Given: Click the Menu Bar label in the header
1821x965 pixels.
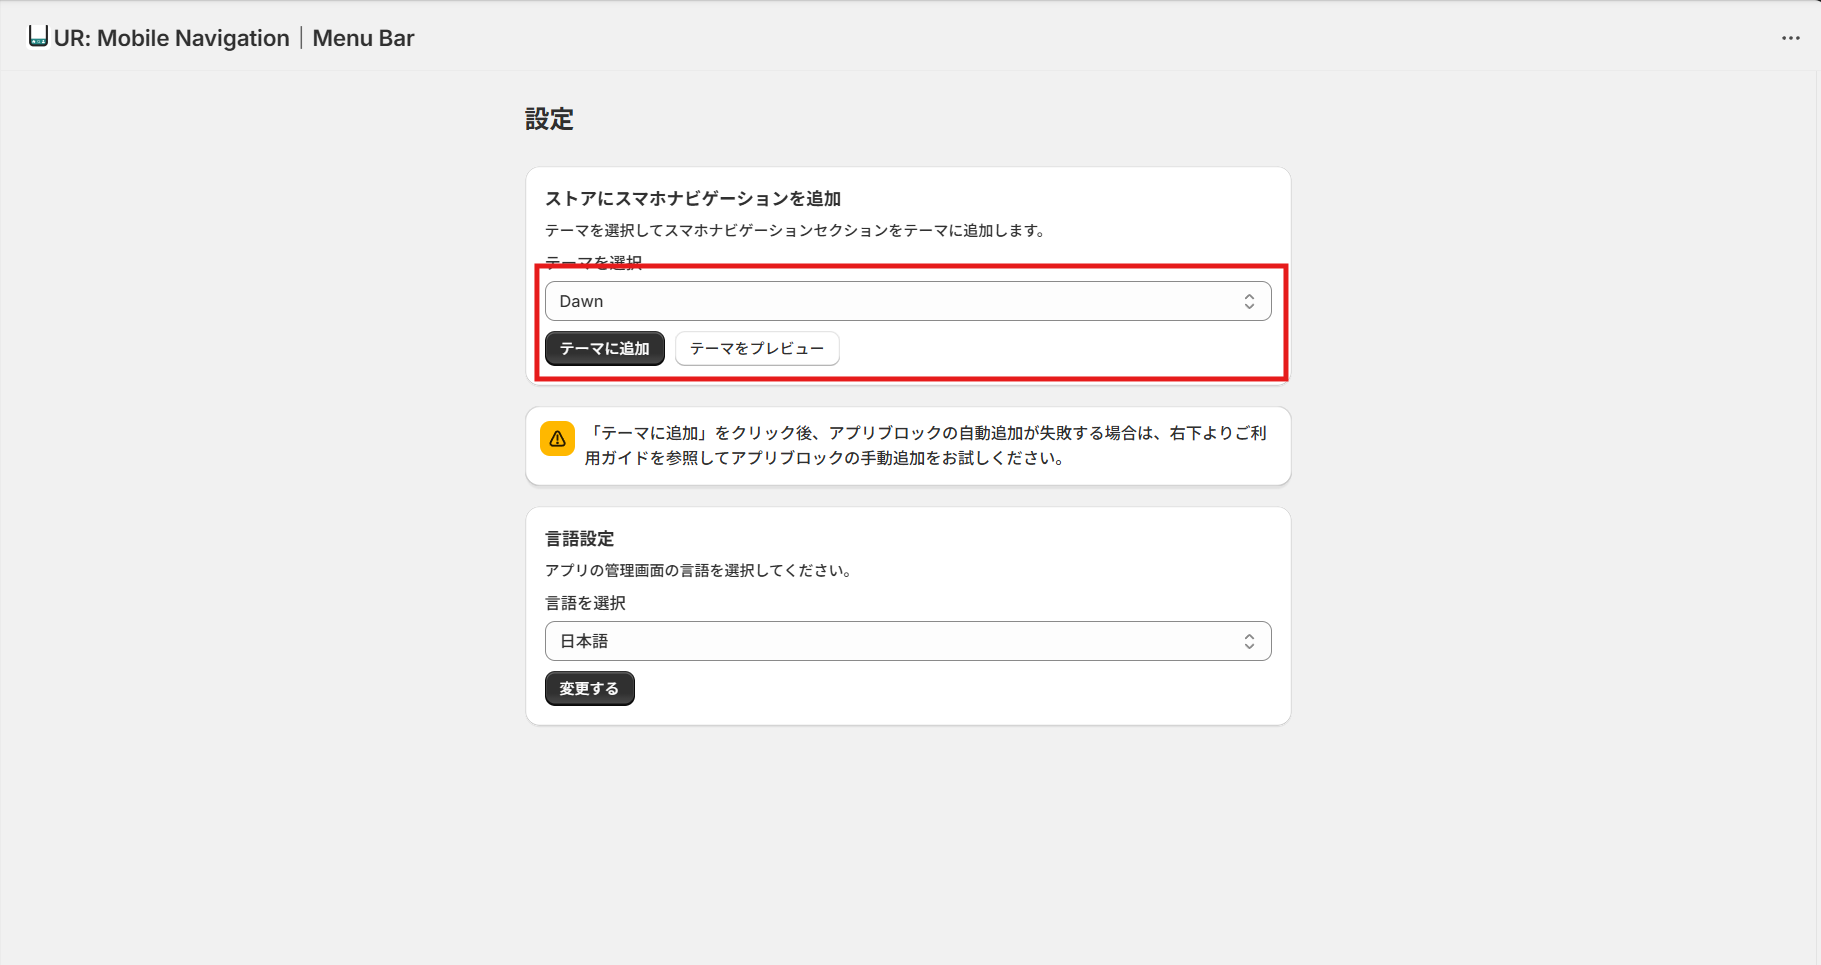Looking at the screenshot, I should (x=363, y=38).
